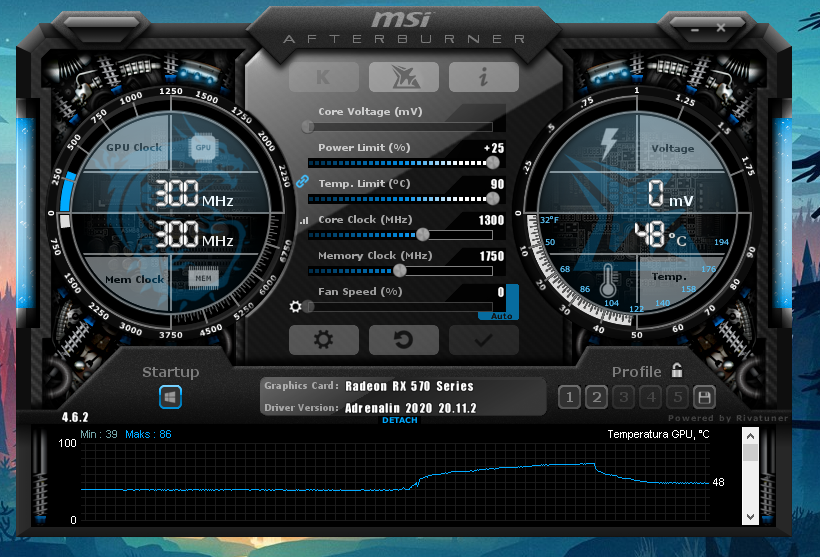This screenshot has width=820, height=557.
Task: Load profile slot 2
Action: tap(596, 398)
